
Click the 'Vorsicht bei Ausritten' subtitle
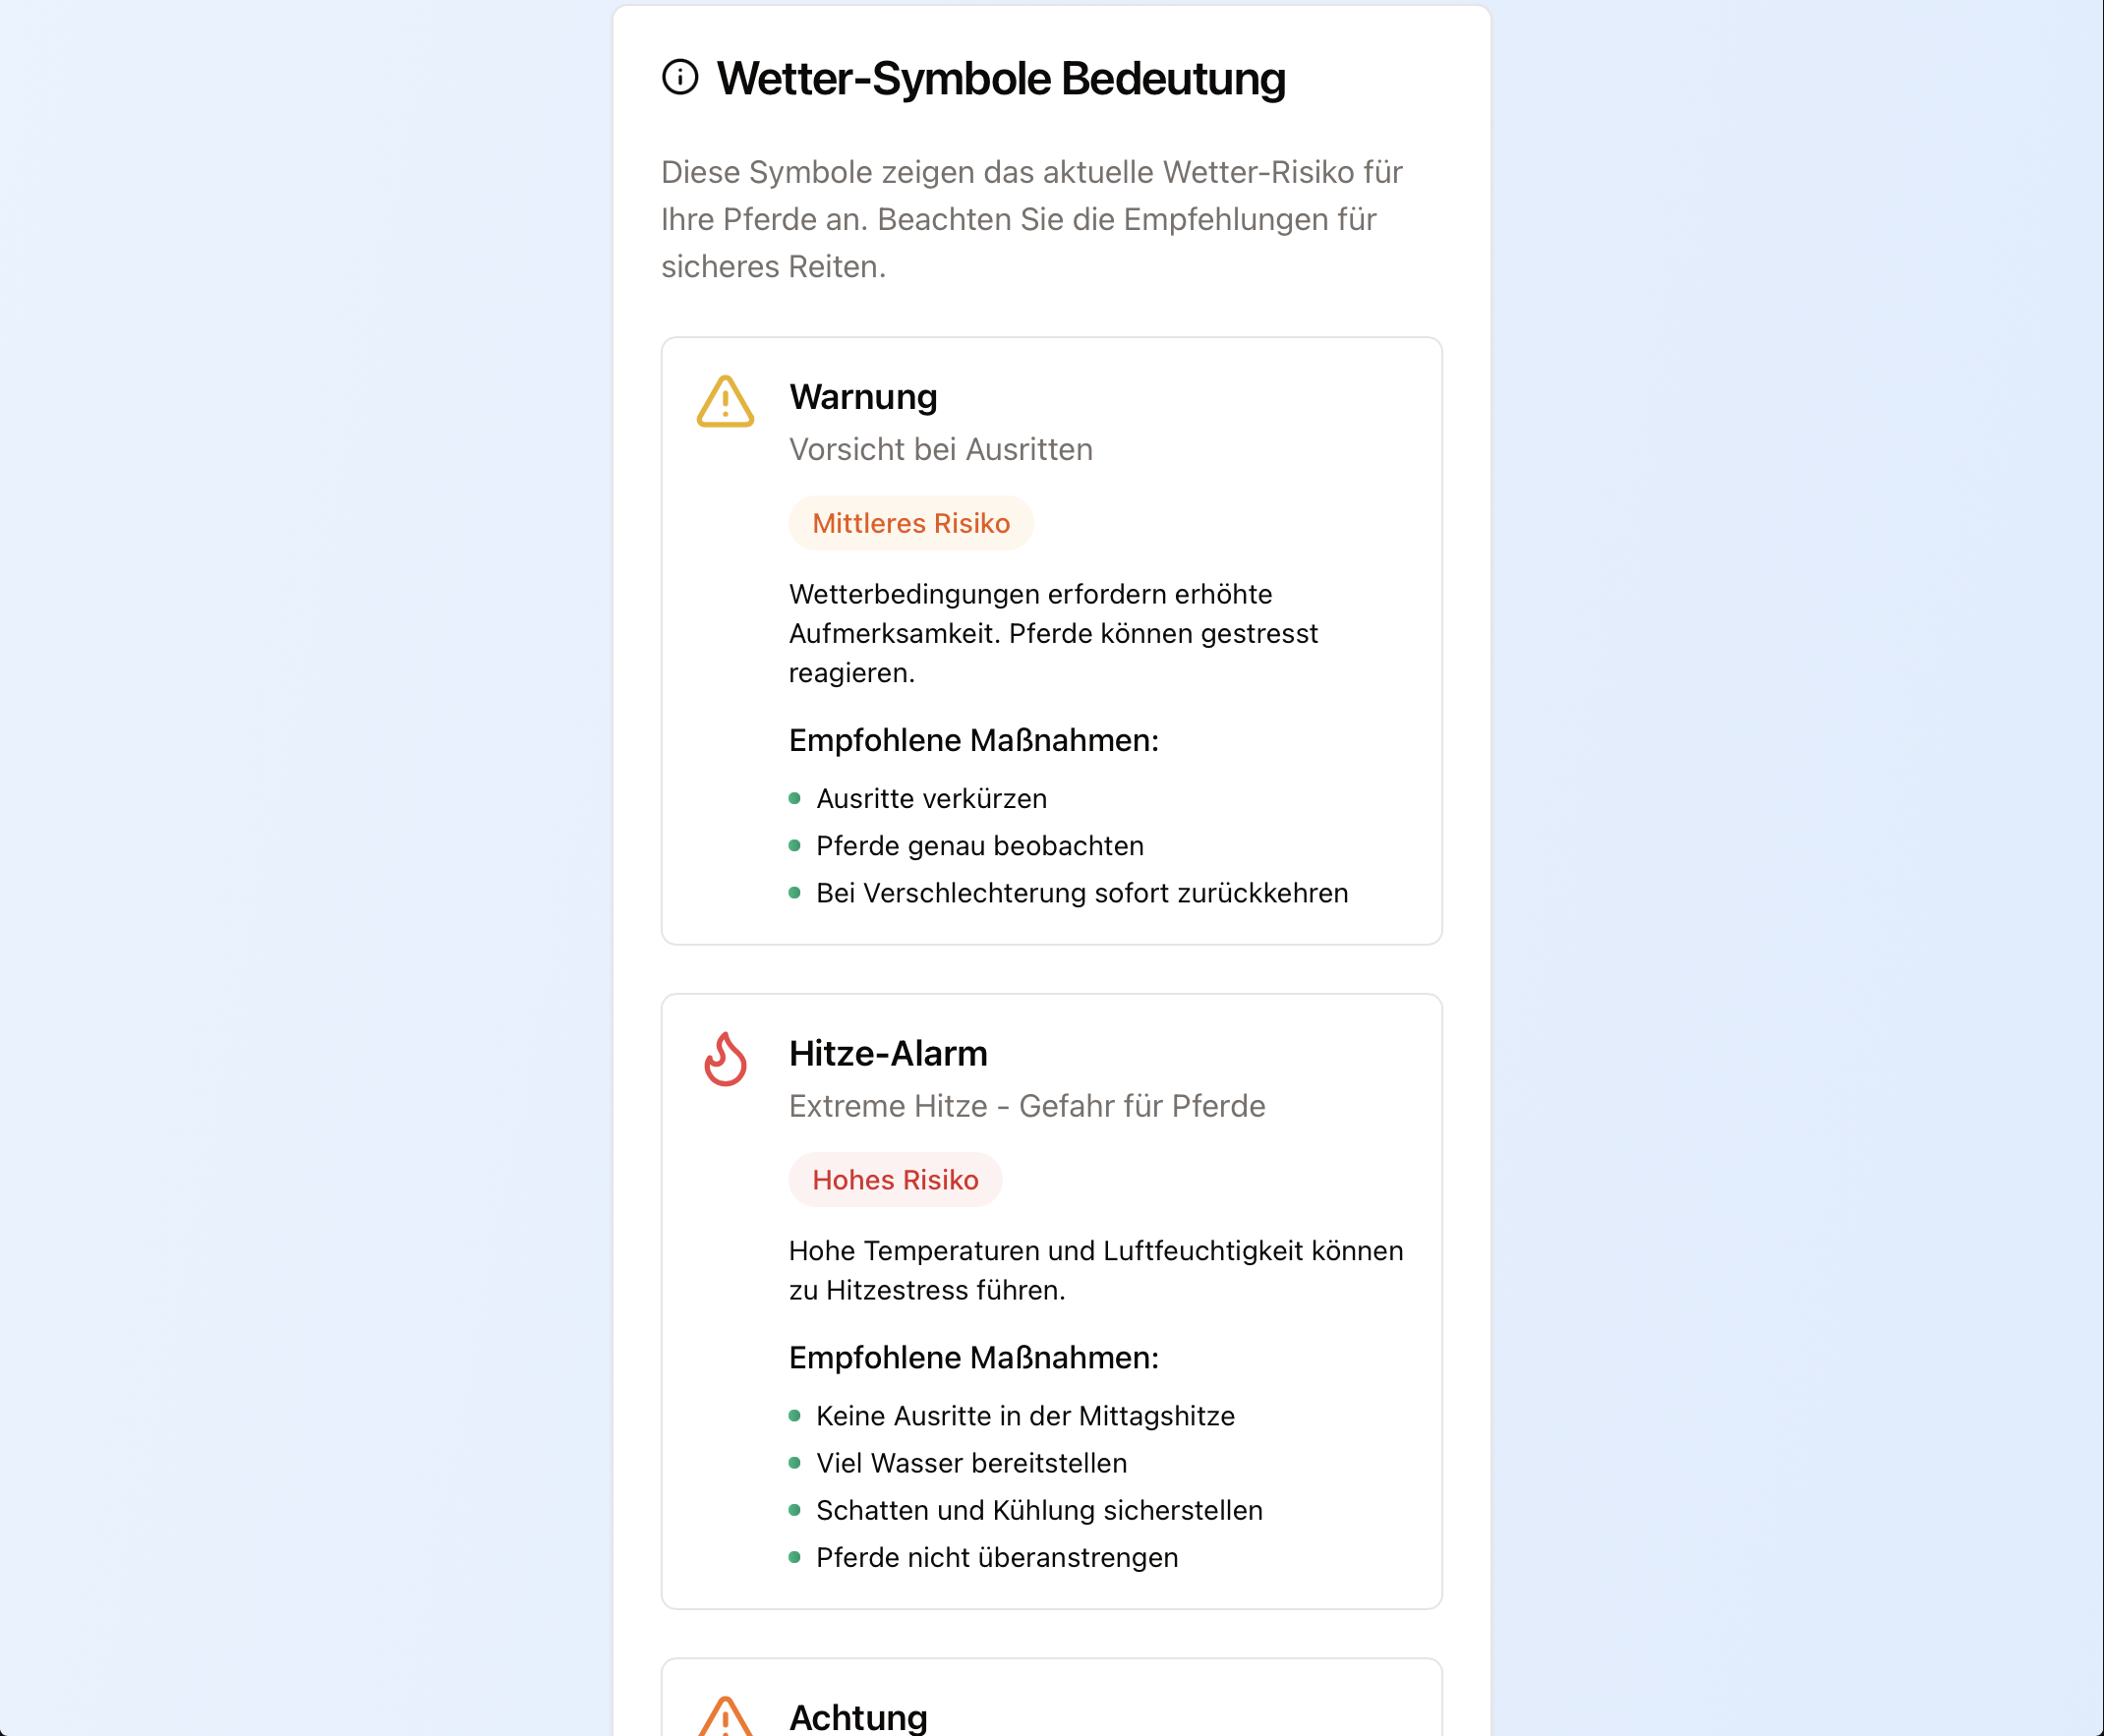[940, 450]
